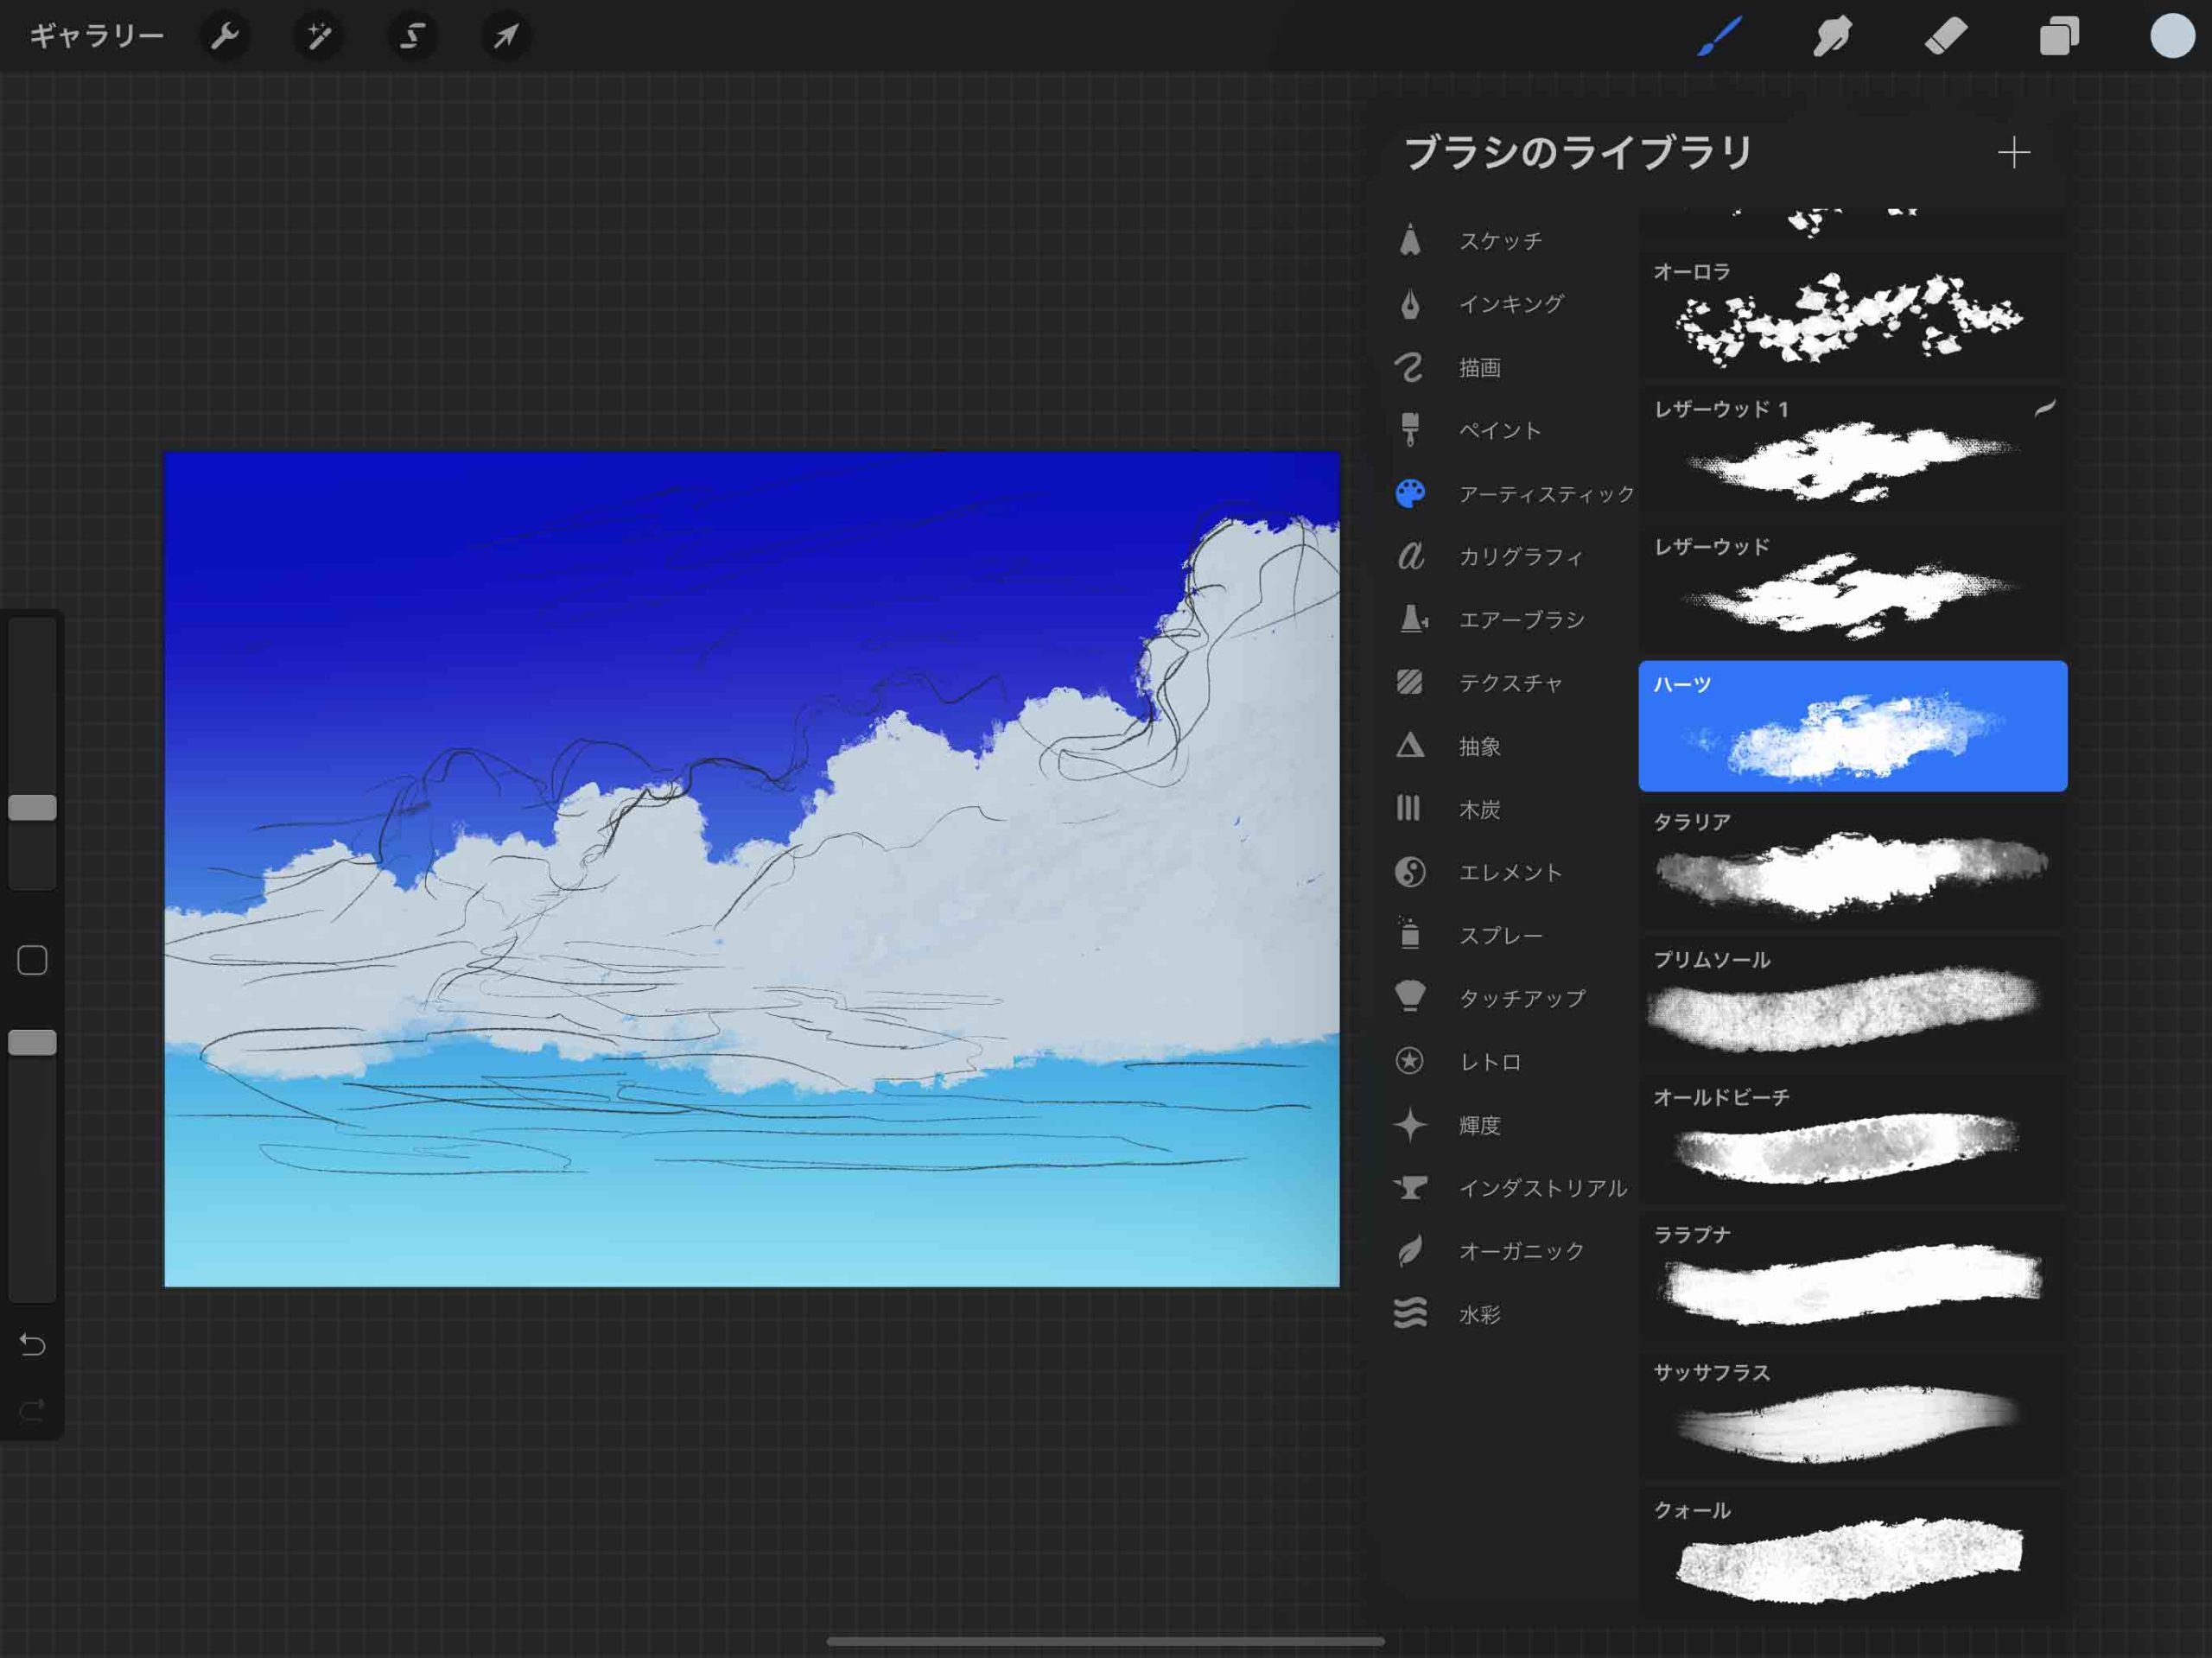This screenshot has height=1658, width=2212.
Task: Tap the square modify button on sidebar
Action: pyautogui.click(x=32, y=960)
